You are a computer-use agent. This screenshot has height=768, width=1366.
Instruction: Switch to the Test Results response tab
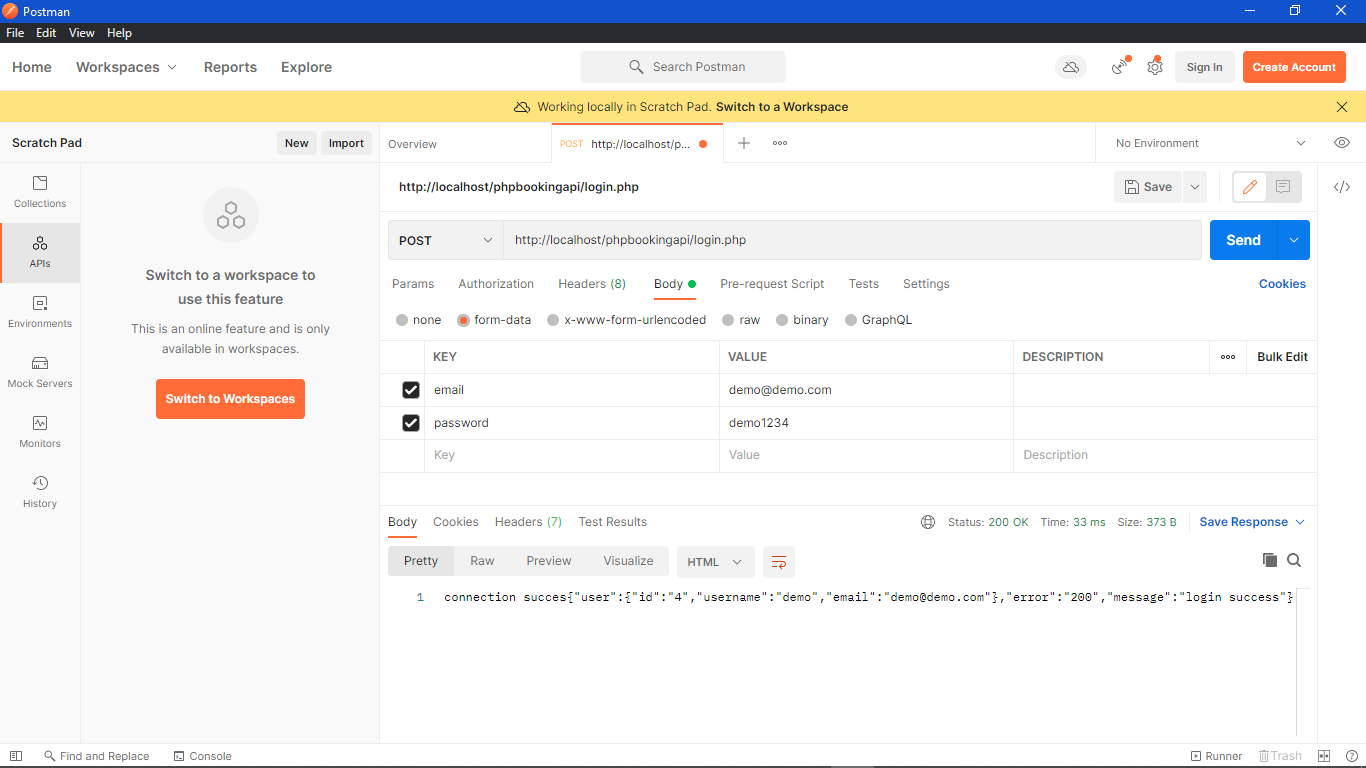612,522
